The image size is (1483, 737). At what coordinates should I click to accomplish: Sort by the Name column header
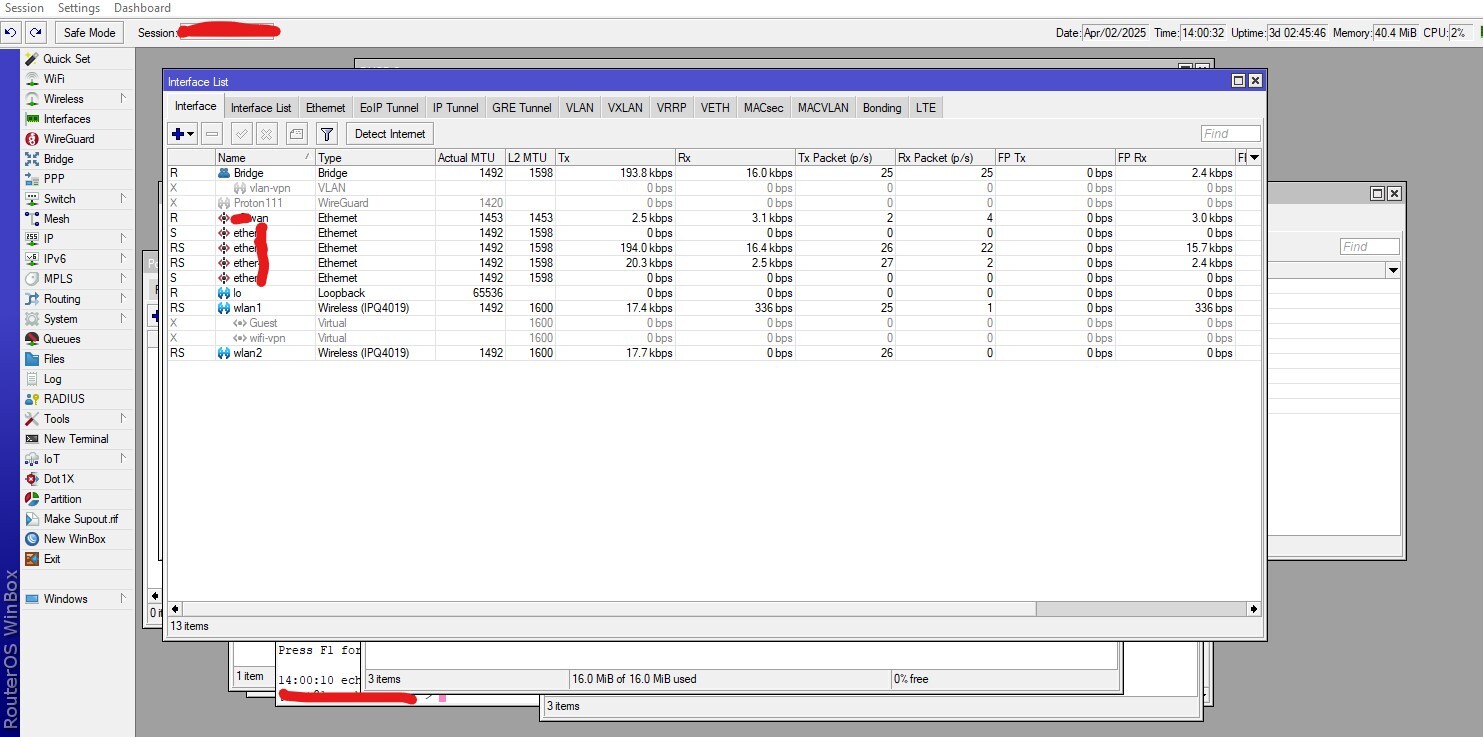click(265, 158)
